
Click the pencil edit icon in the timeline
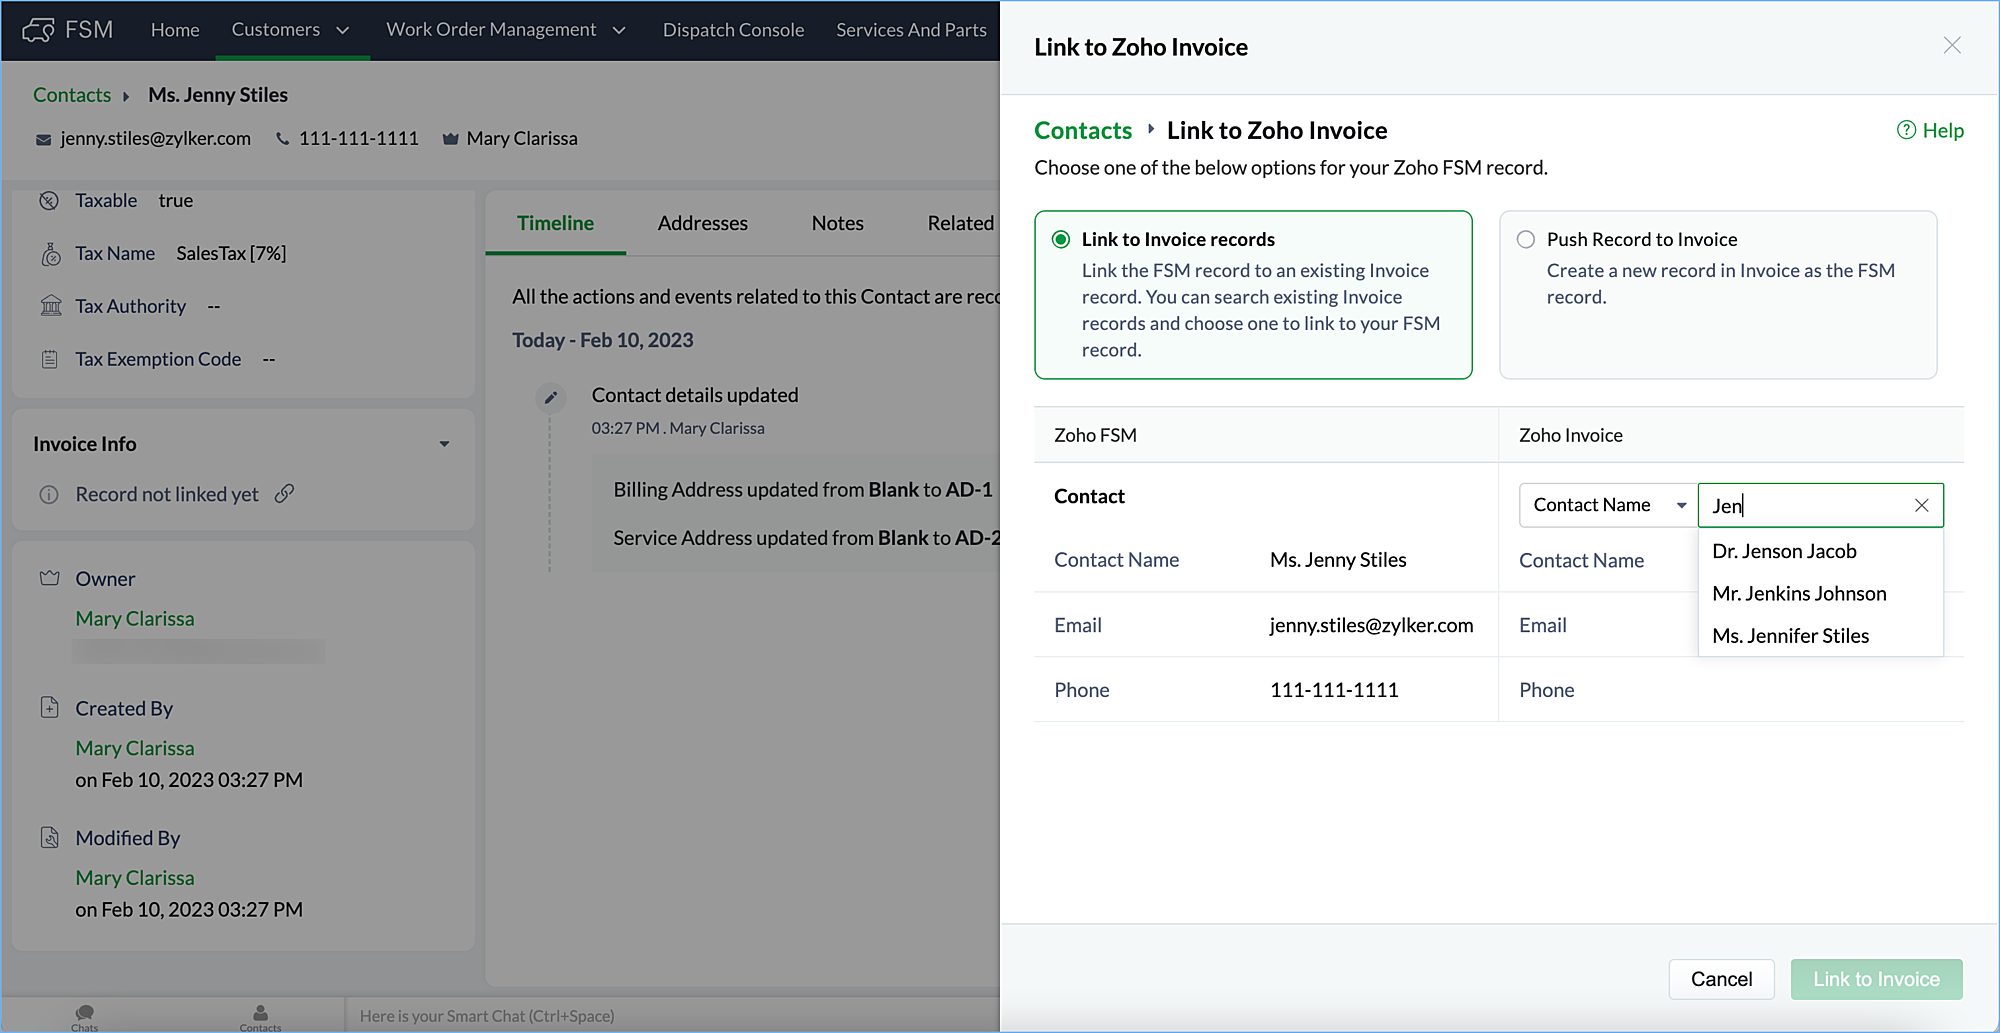(550, 397)
